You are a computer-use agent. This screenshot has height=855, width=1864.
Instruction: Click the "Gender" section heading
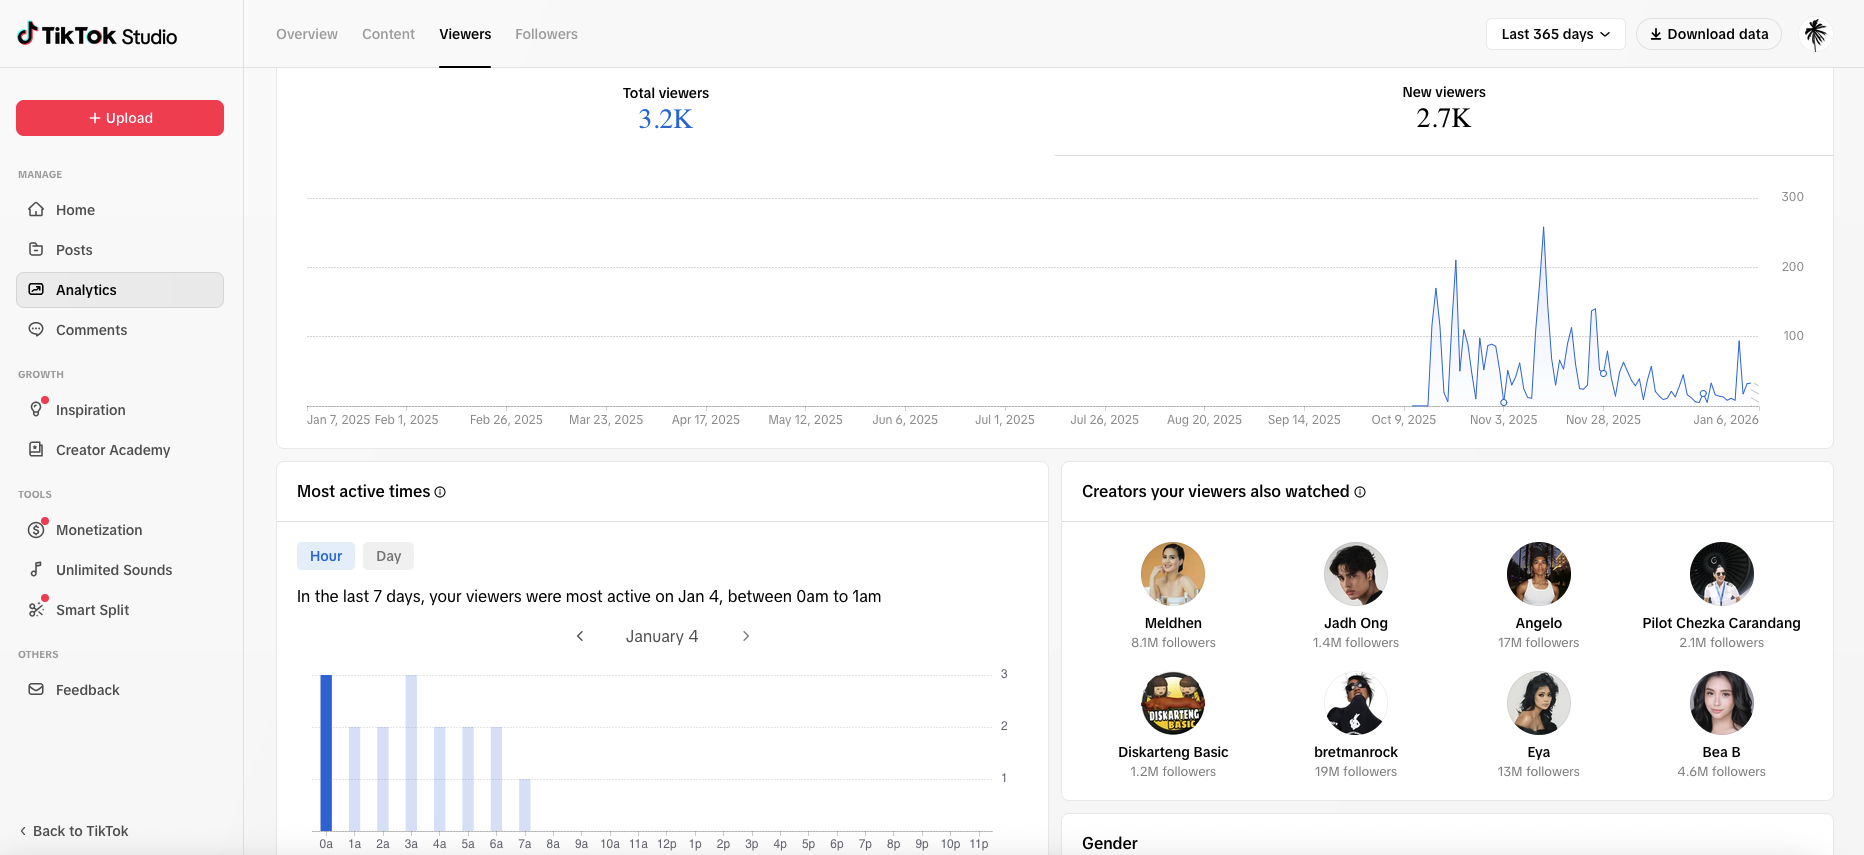[1110, 843]
